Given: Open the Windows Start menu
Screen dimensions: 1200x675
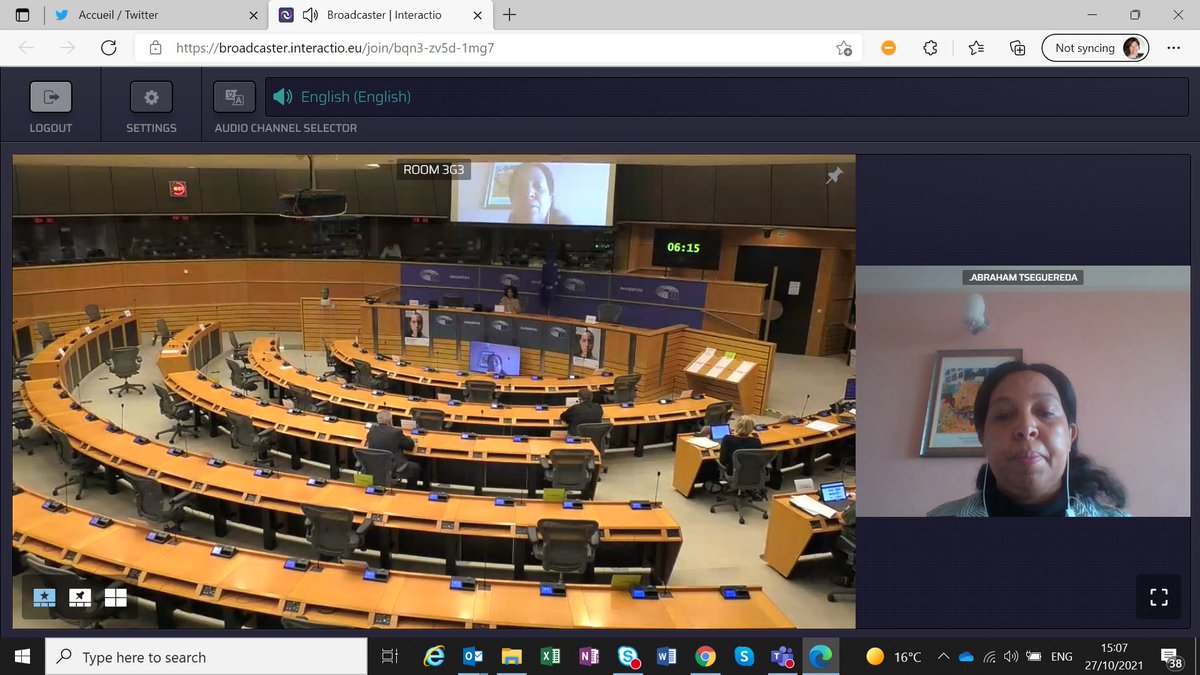Looking at the screenshot, I should click(22, 657).
